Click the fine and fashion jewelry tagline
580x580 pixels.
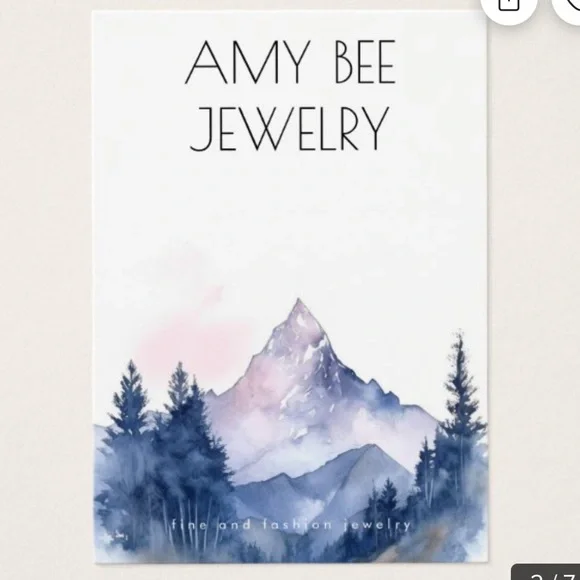pyautogui.click(x=291, y=525)
